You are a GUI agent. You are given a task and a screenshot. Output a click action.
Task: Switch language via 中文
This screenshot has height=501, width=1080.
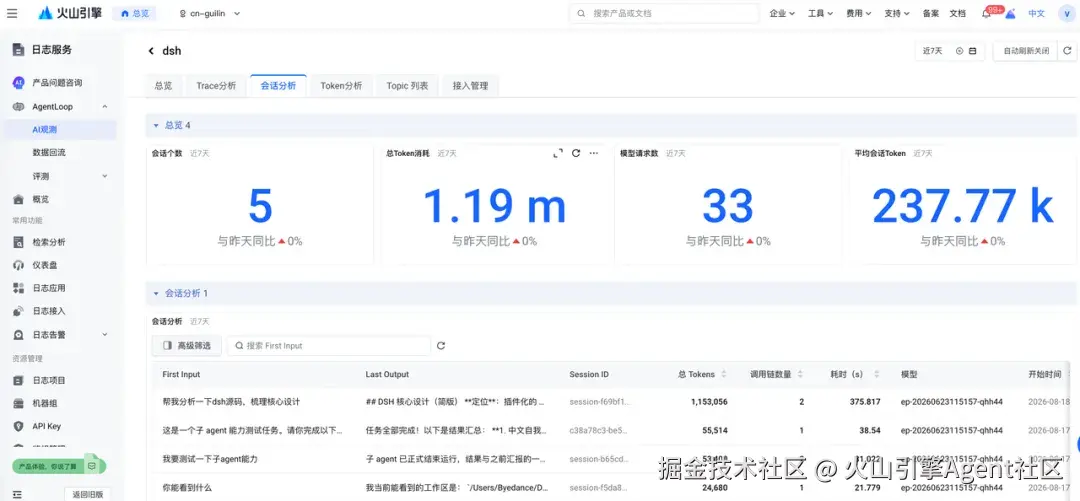point(1036,13)
